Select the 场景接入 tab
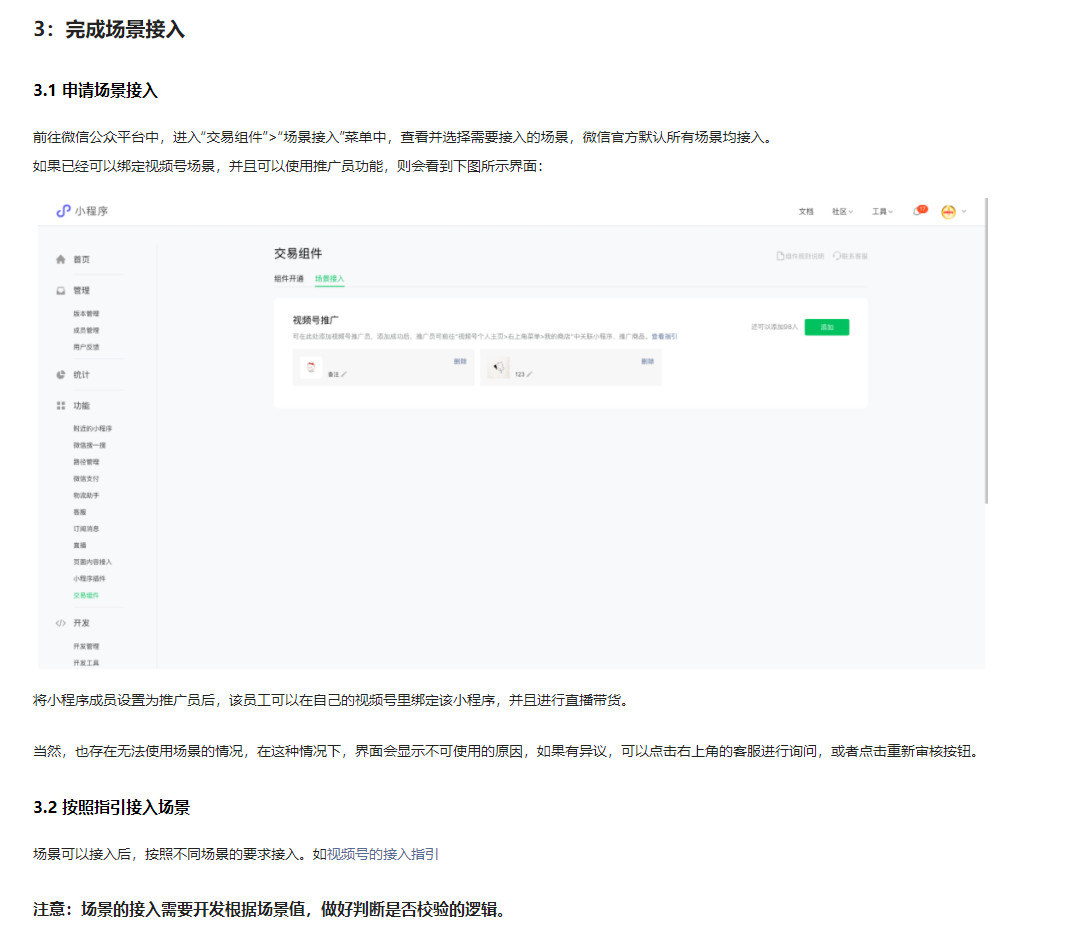 pyautogui.click(x=329, y=279)
